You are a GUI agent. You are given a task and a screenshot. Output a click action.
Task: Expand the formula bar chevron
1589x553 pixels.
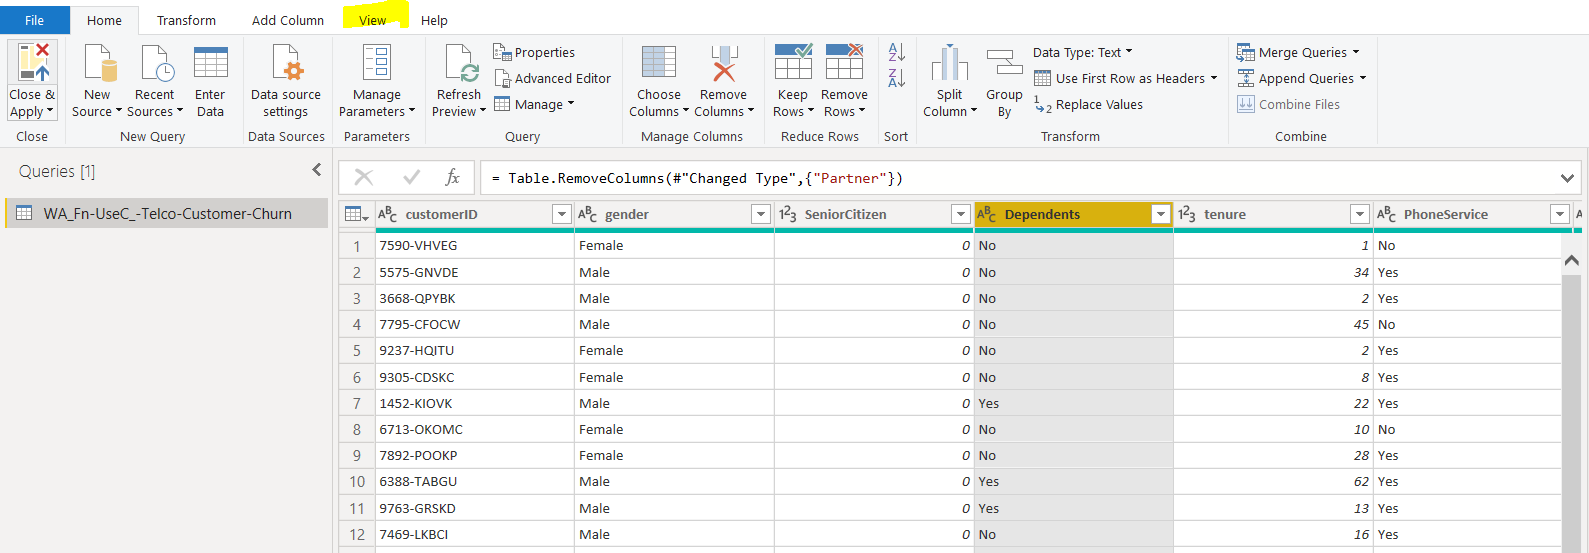(1567, 178)
